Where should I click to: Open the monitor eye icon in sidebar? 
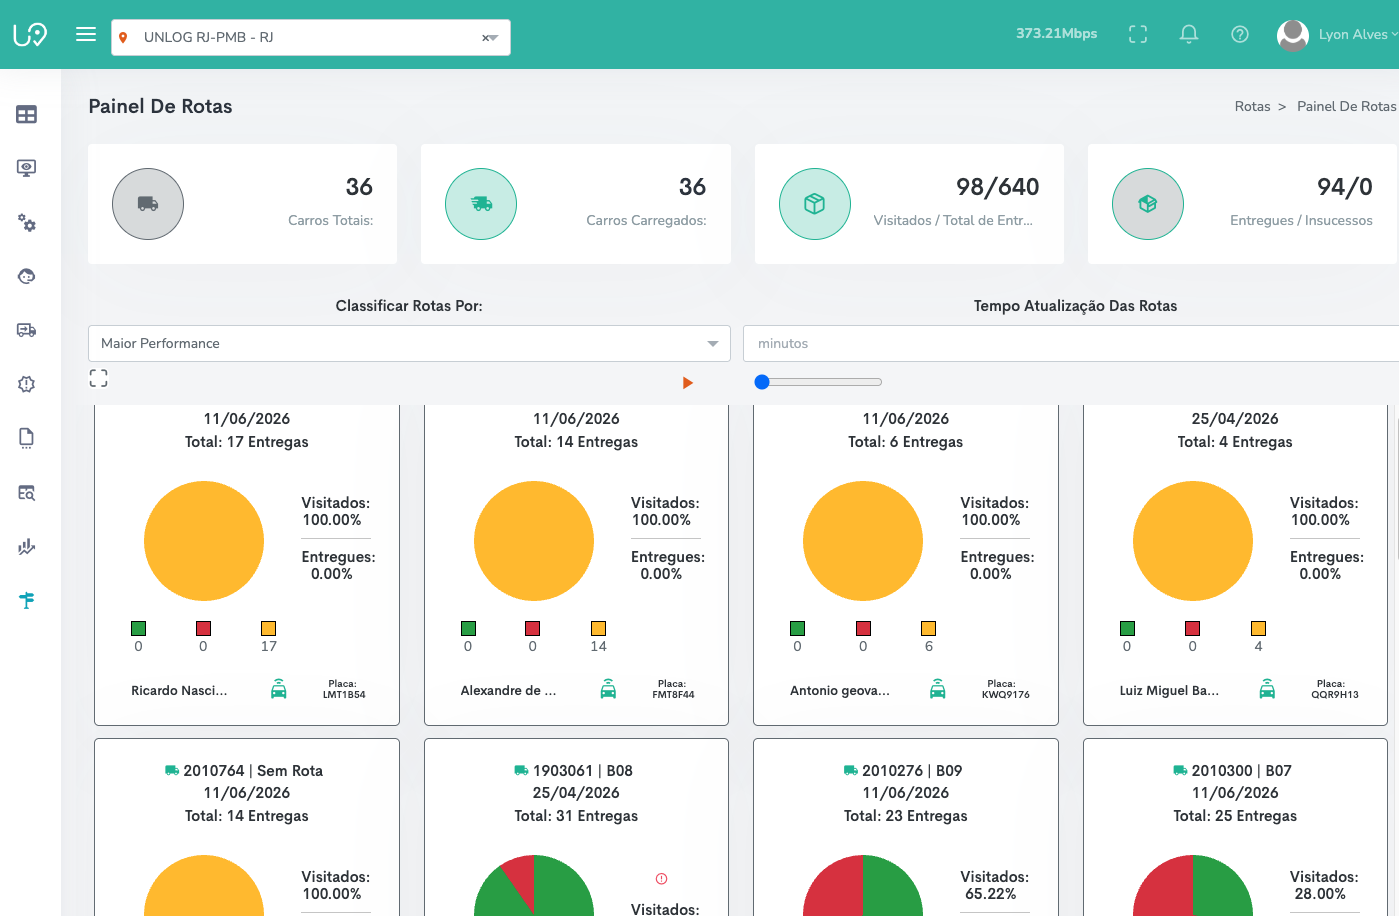coord(27,168)
